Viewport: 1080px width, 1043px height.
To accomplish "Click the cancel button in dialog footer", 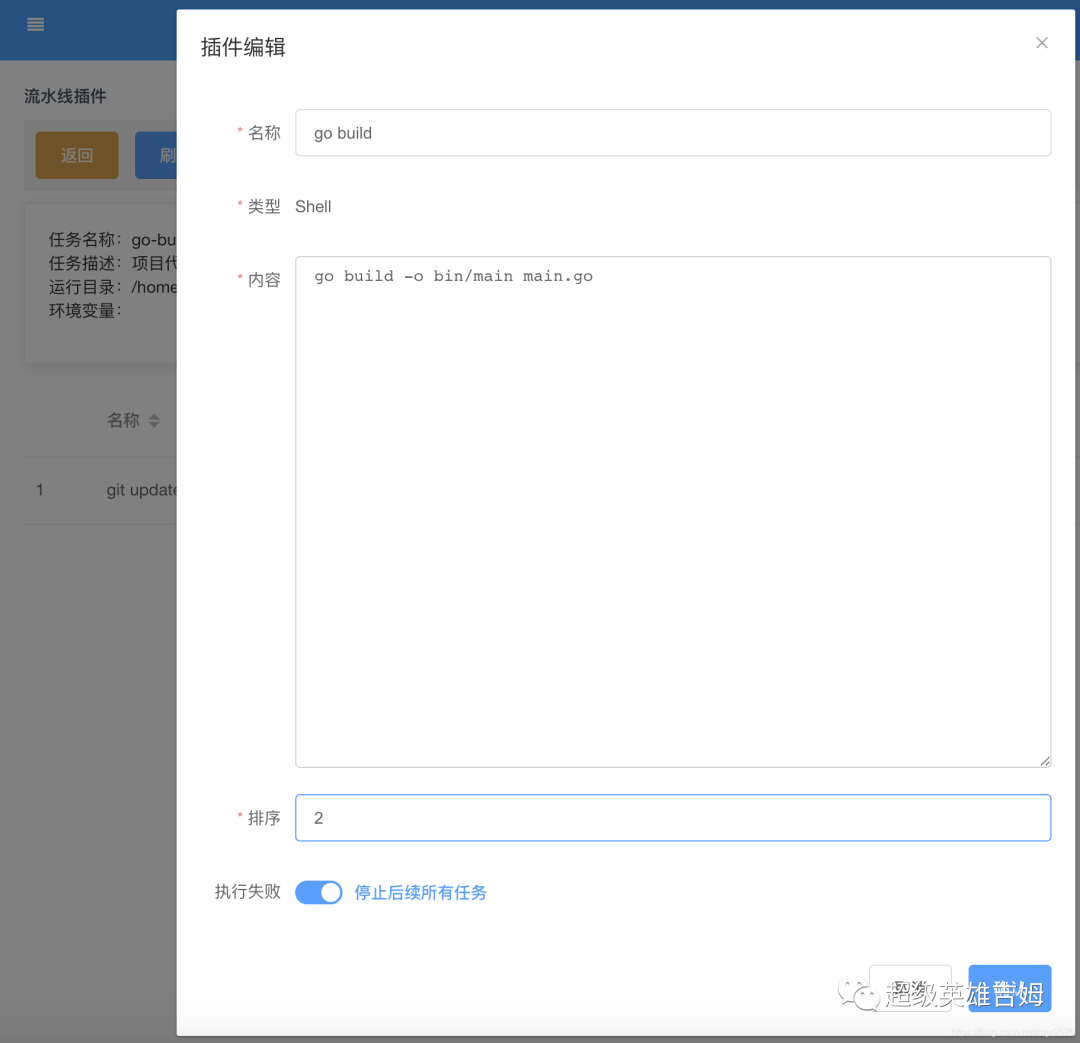I will (x=910, y=988).
